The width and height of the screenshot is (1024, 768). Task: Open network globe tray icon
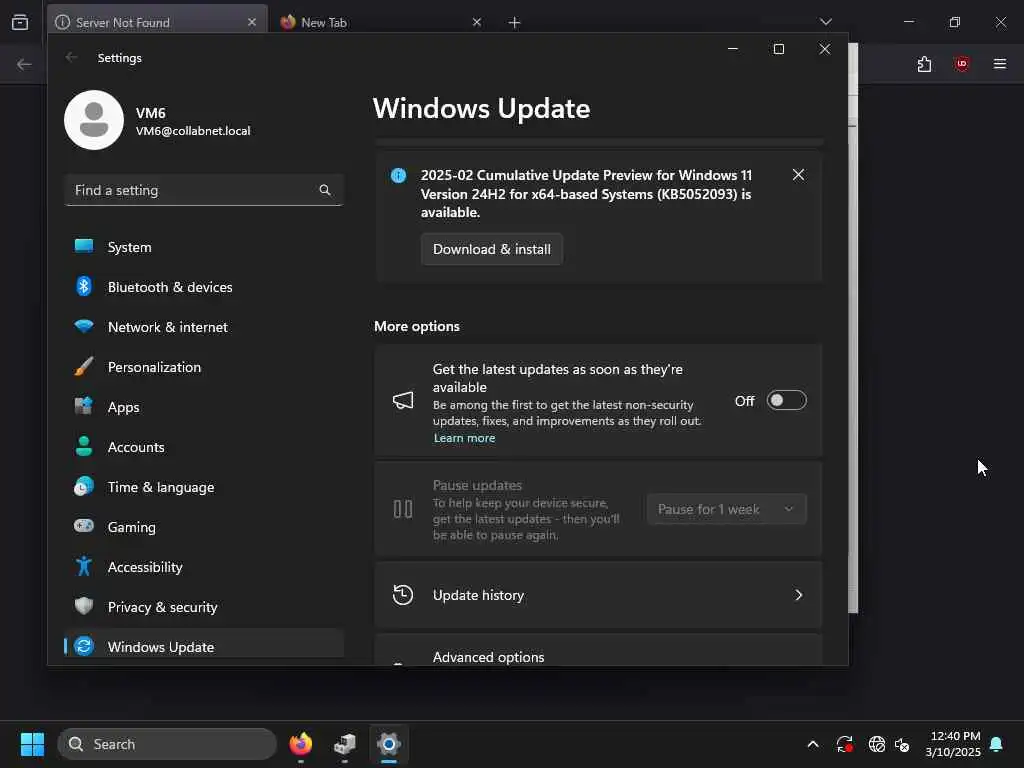[x=876, y=744]
